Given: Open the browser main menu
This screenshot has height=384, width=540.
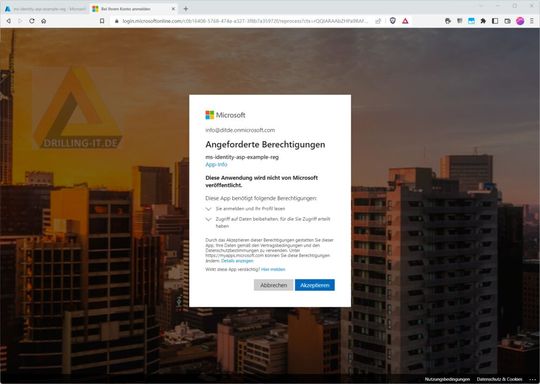Looking at the screenshot, I should pos(532,21).
